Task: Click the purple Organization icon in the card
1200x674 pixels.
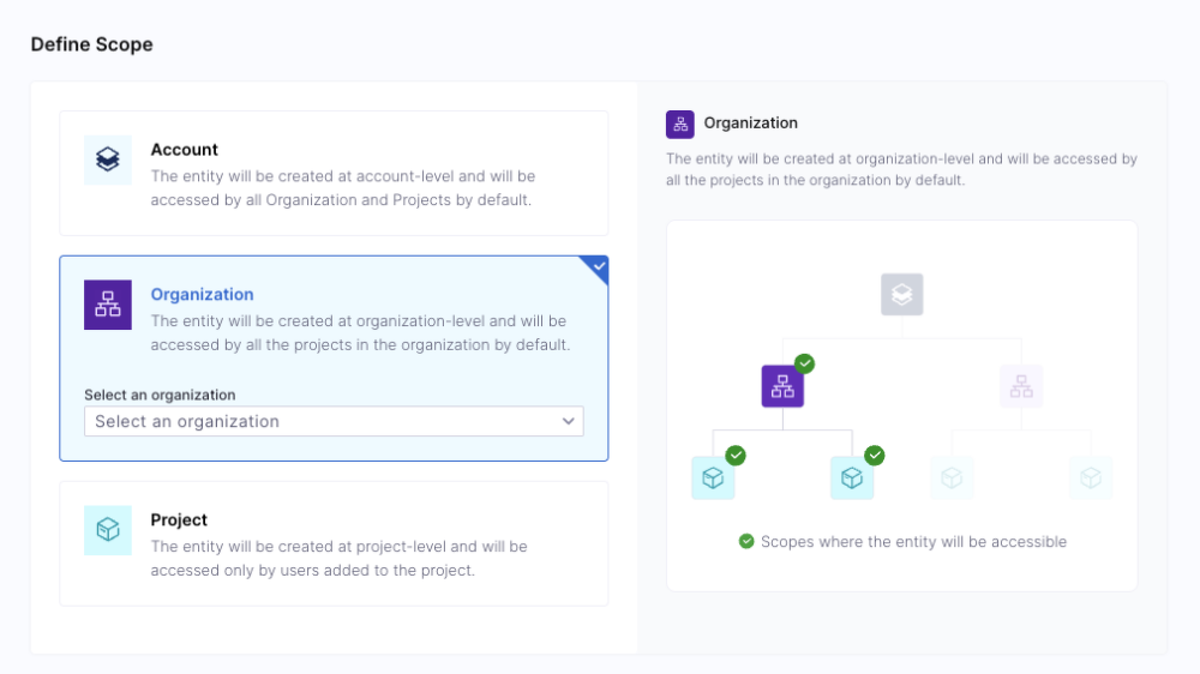Action: tap(108, 305)
